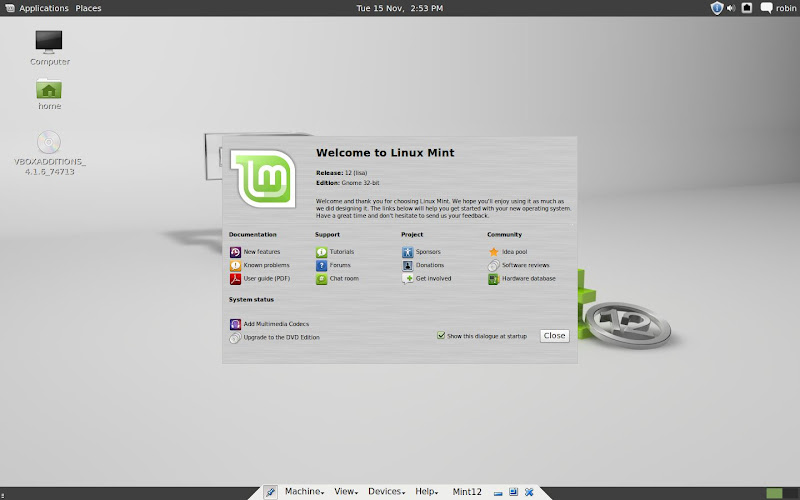Click the Idea pool link text
This screenshot has height=500, width=800.
click(x=515, y=252)
